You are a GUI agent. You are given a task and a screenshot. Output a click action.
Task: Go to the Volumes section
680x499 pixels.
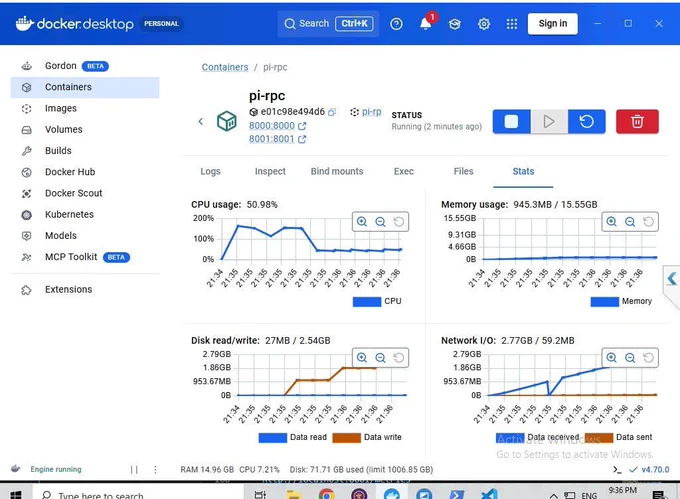pyautogui.click(x=85, y=130)
